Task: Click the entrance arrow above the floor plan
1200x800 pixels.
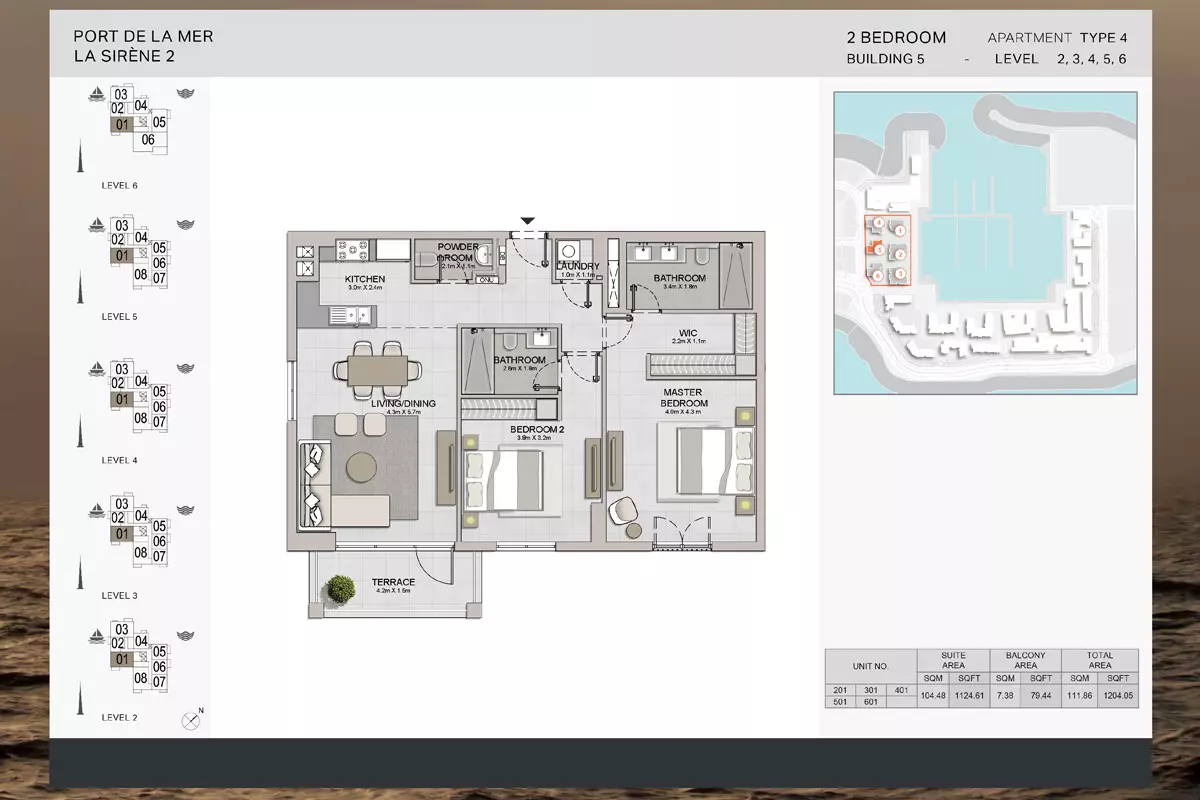Action: [x=528, y=221]
